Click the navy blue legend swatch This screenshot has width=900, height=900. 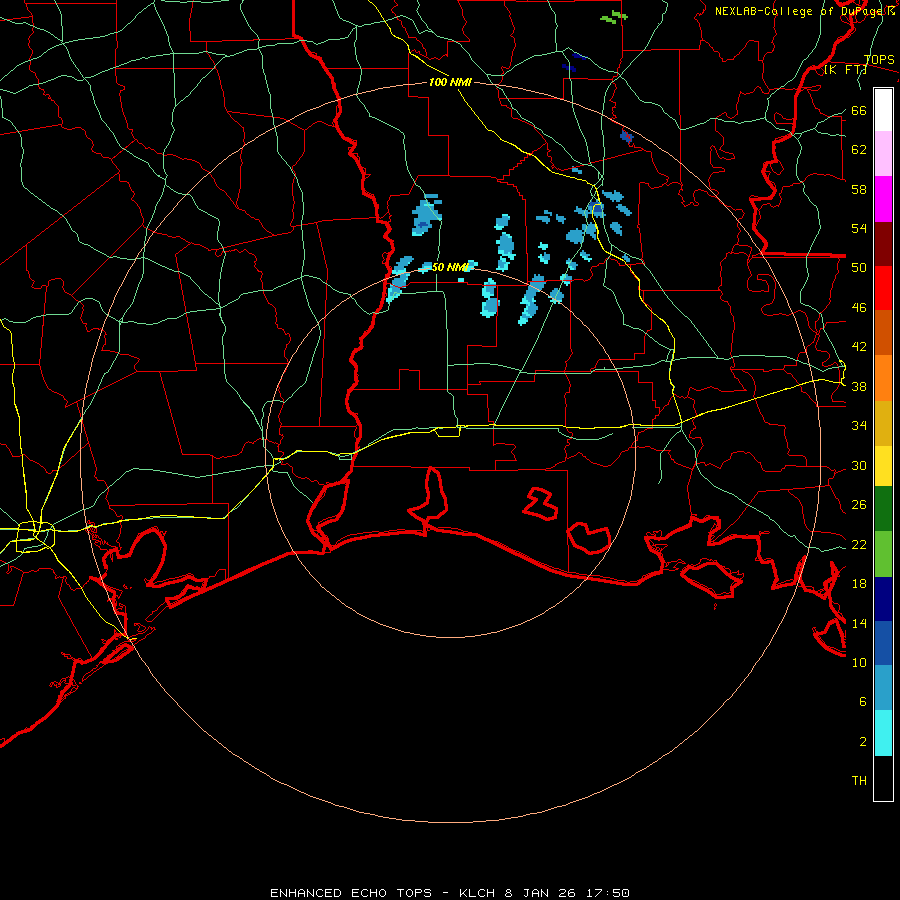tap(883, 599)
